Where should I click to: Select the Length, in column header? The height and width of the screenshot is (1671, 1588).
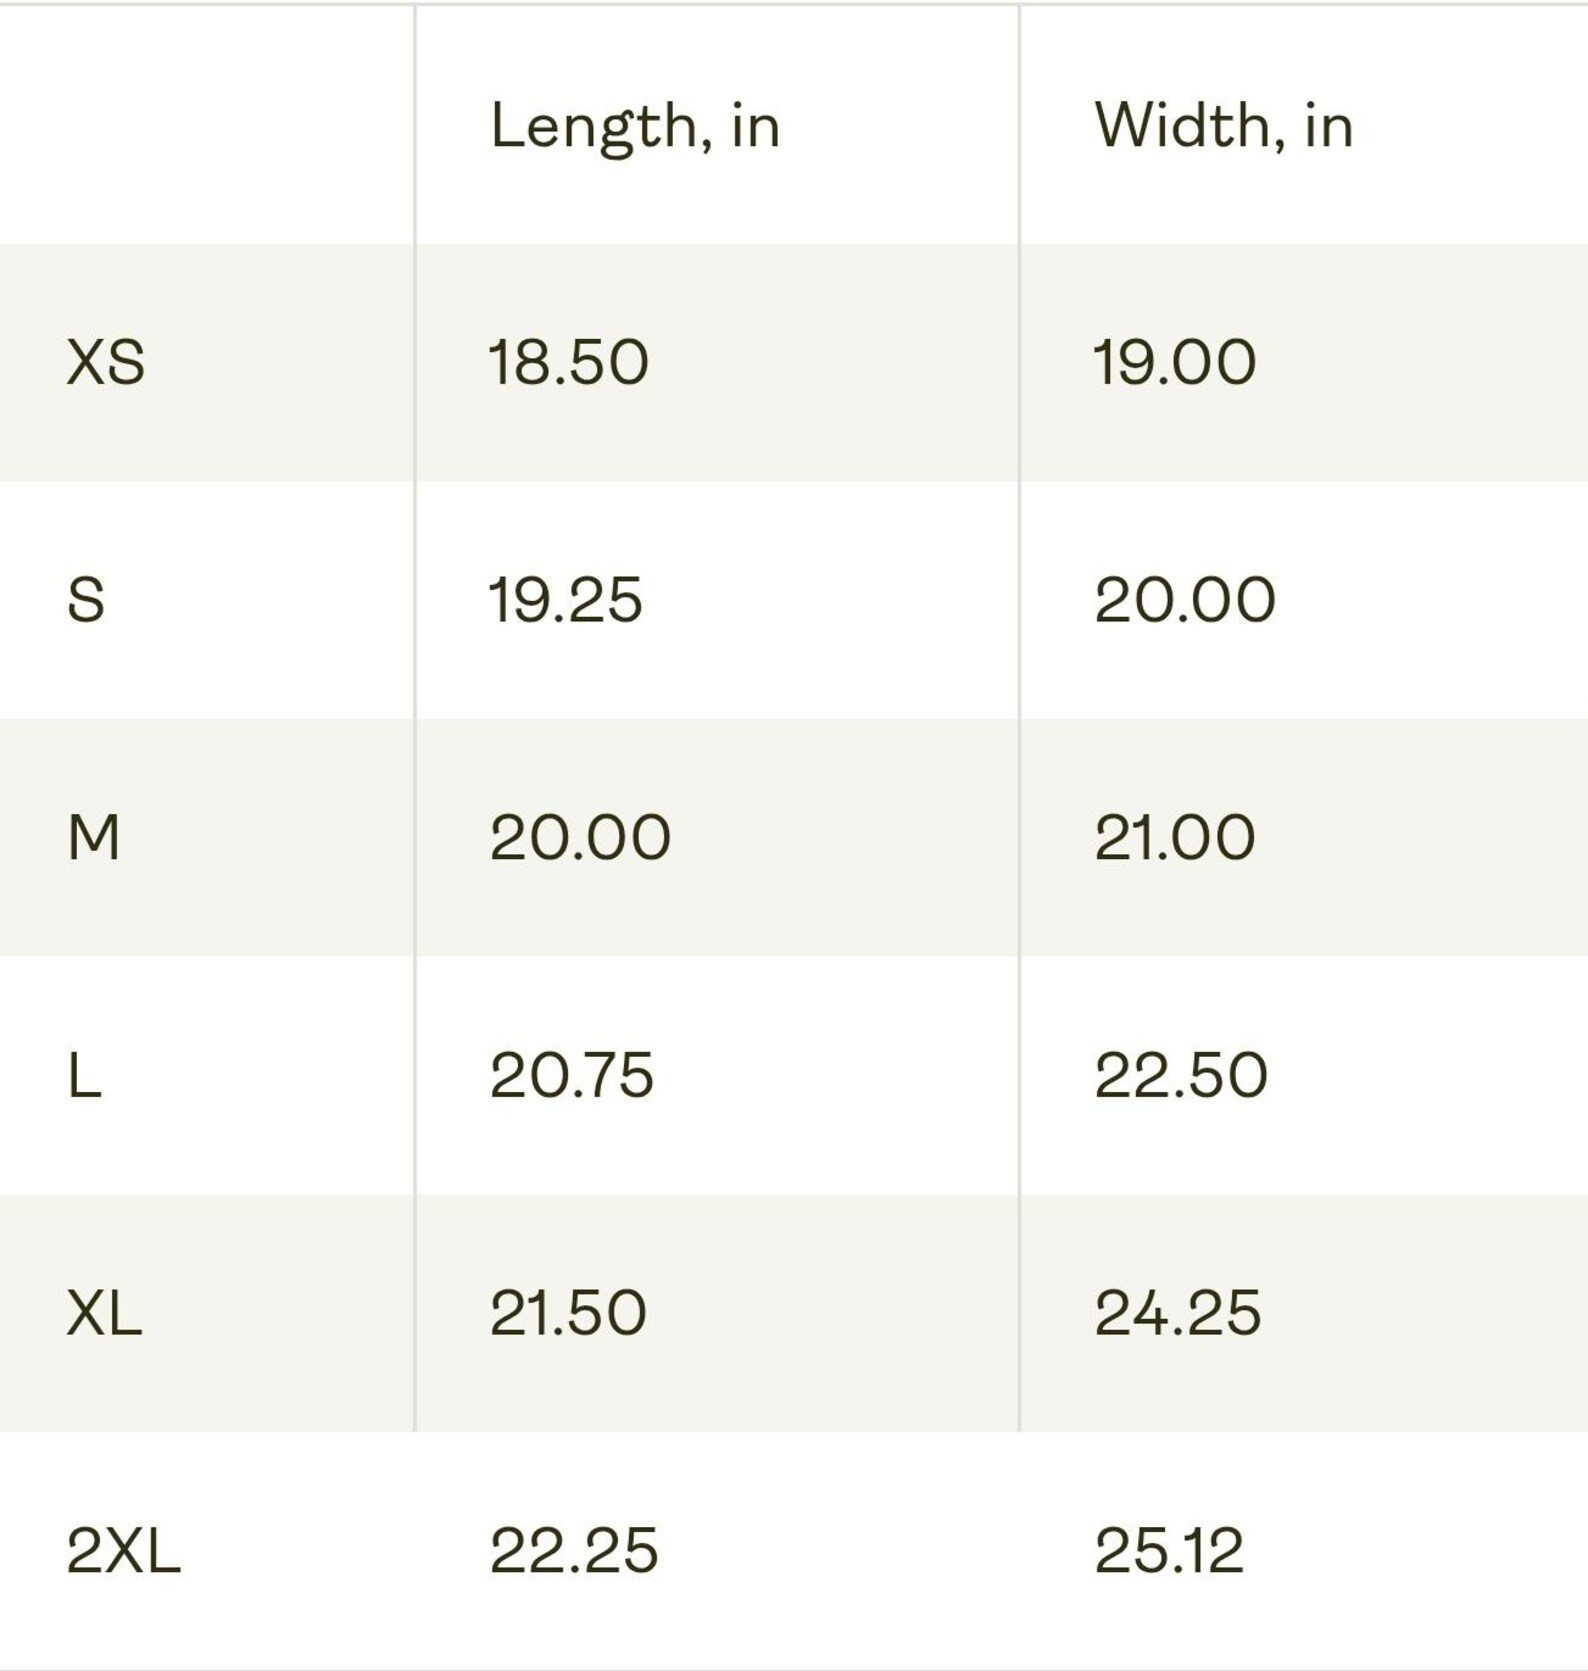[x=635, y=128]
